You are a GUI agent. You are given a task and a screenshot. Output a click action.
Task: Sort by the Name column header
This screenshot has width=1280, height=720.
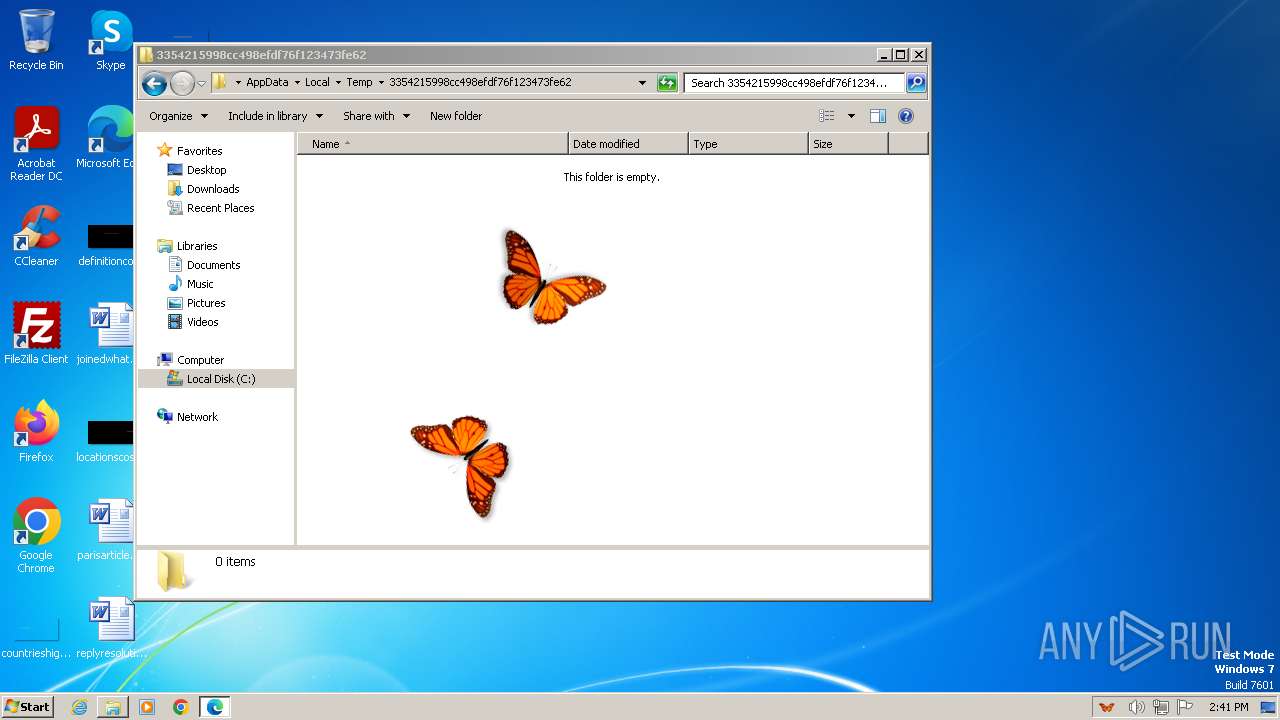(433, 144)
